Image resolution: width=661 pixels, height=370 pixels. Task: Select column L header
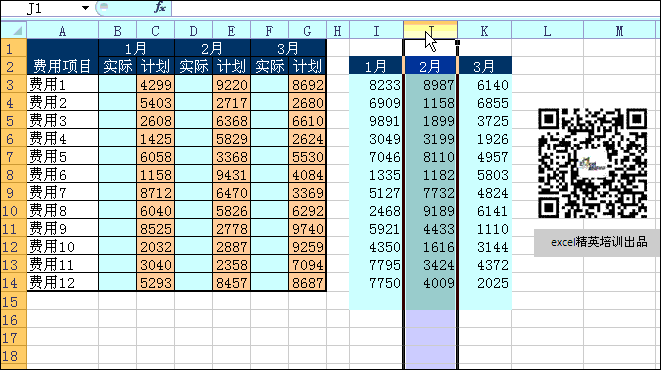(547, 31)
